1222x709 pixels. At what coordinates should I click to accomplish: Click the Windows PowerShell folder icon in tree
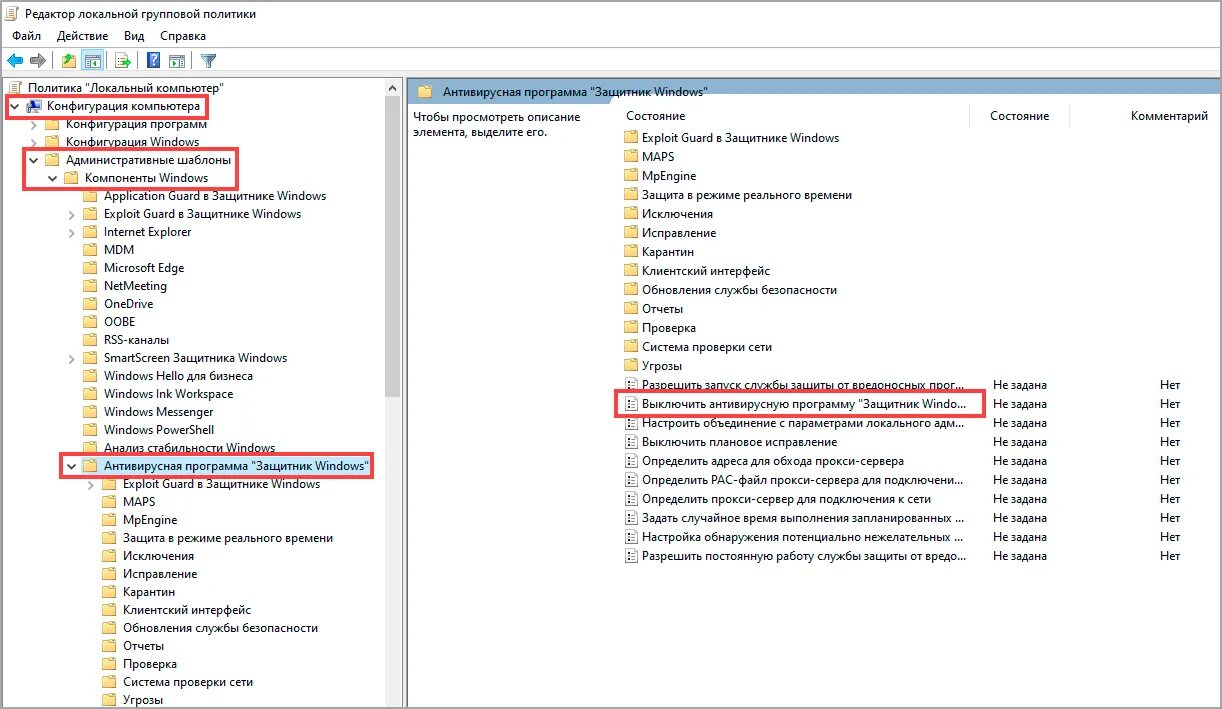(x=91, y=430)
